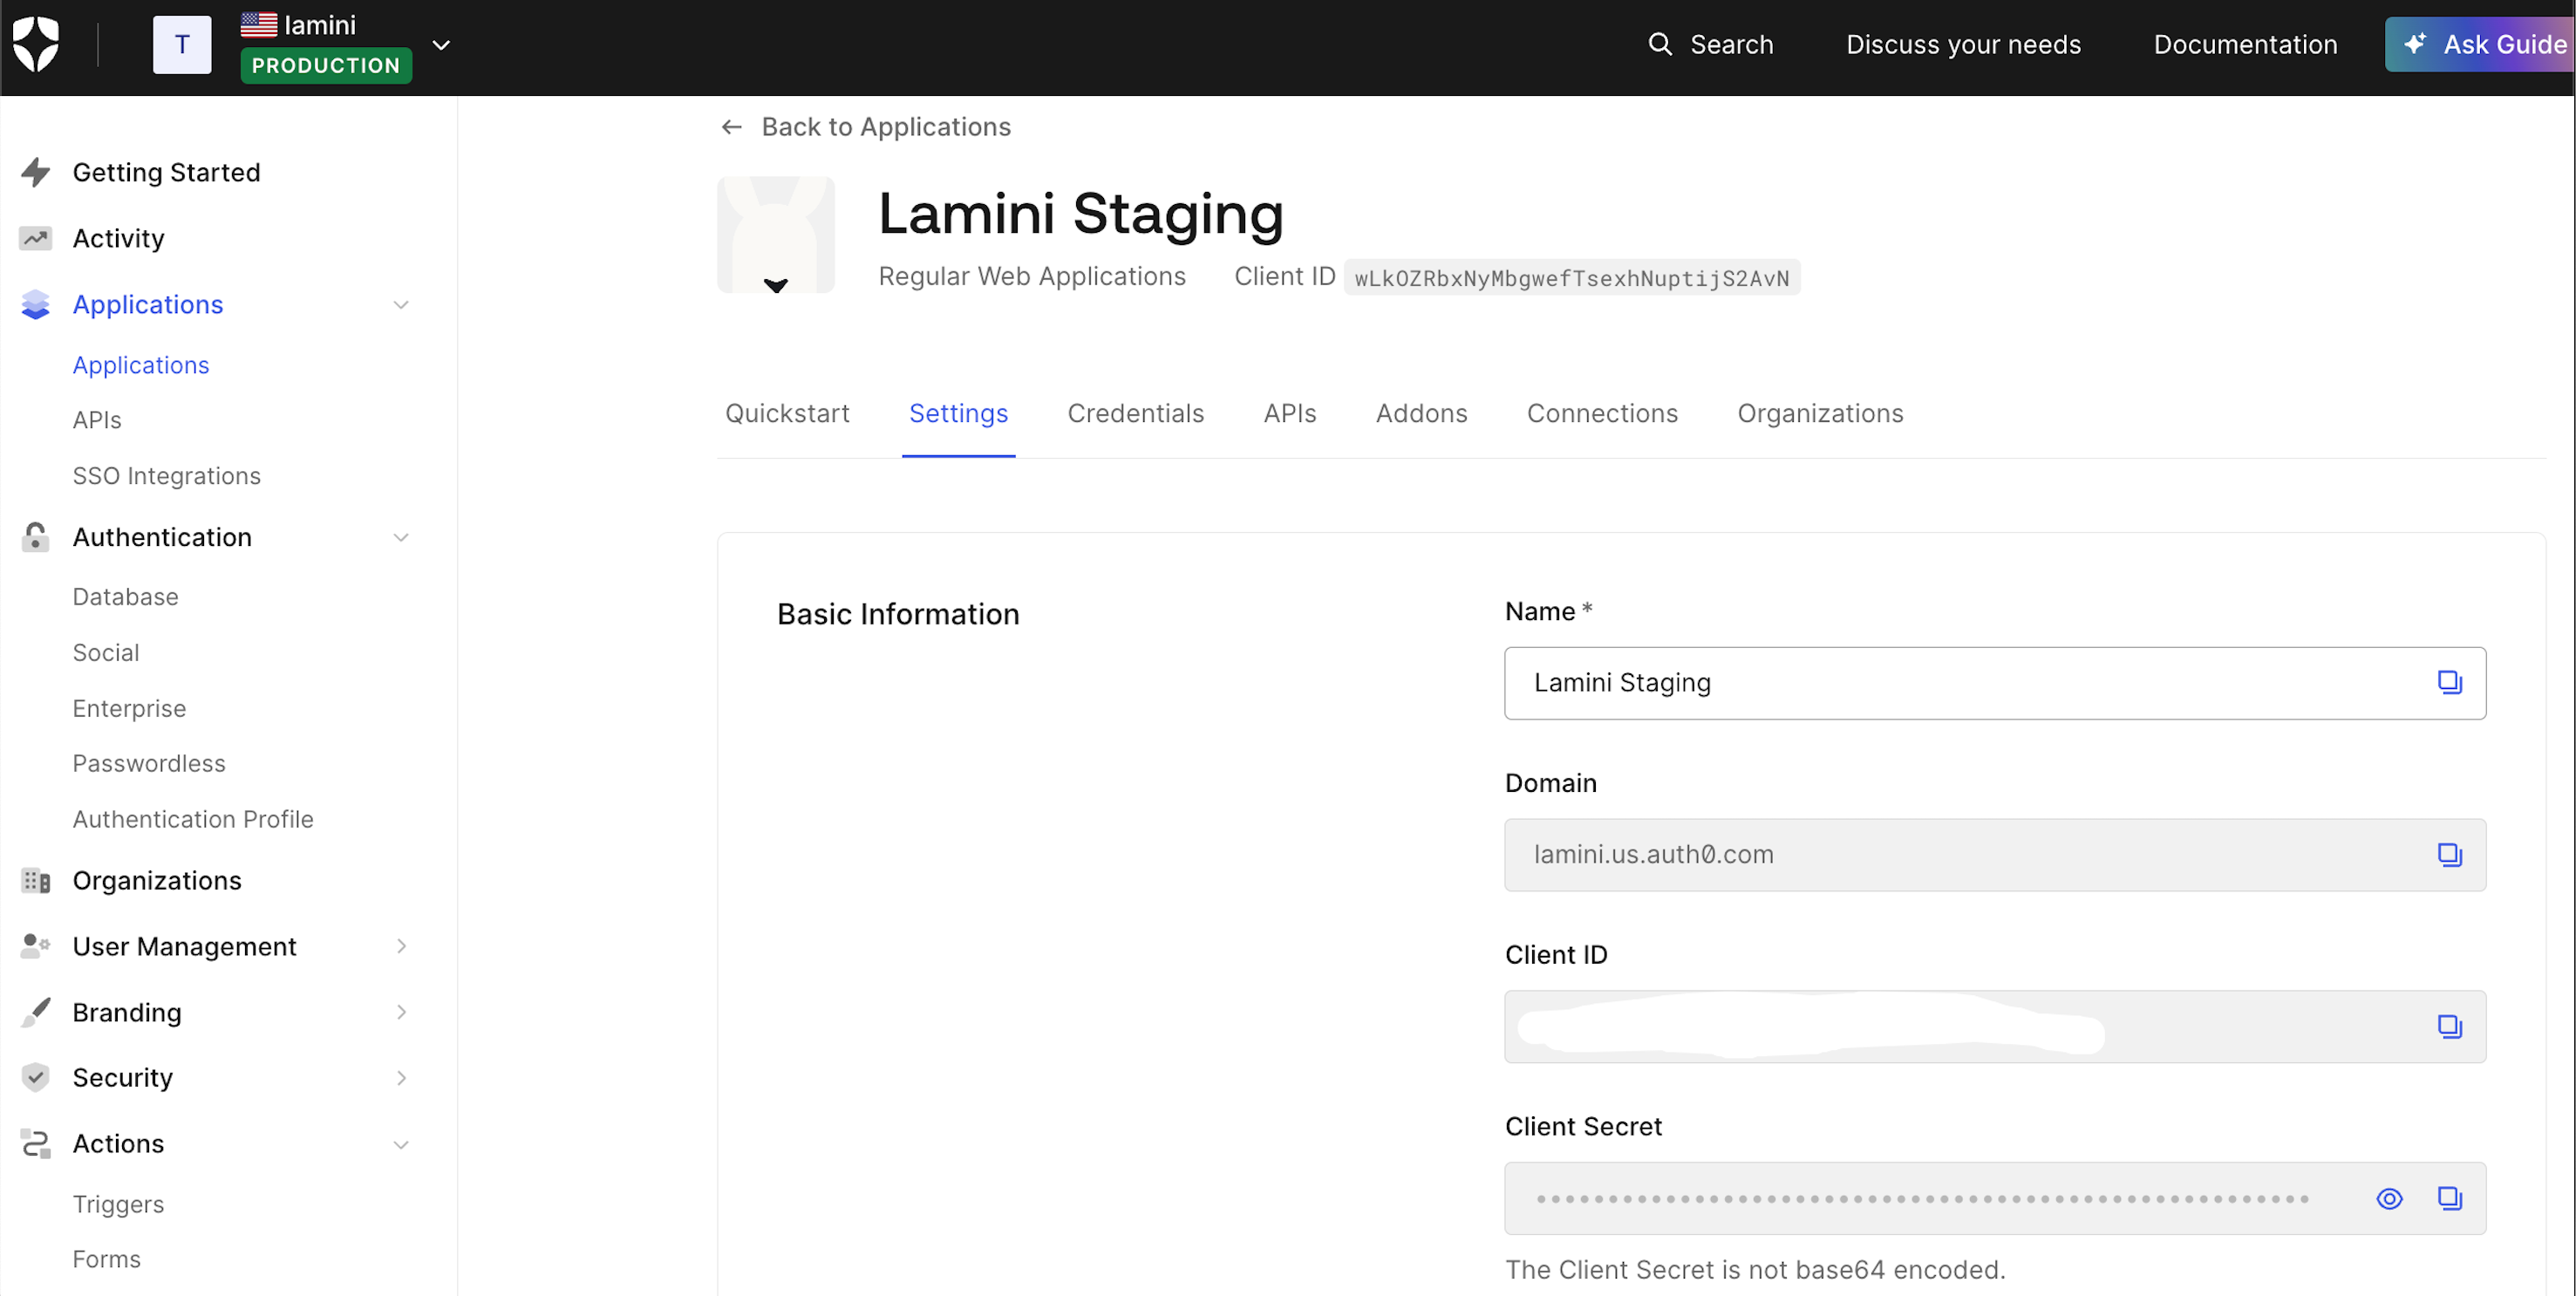Viewport: 2576px width, 1296px height.
Task: Open SSO Integrations
Action: click(166, 476)
